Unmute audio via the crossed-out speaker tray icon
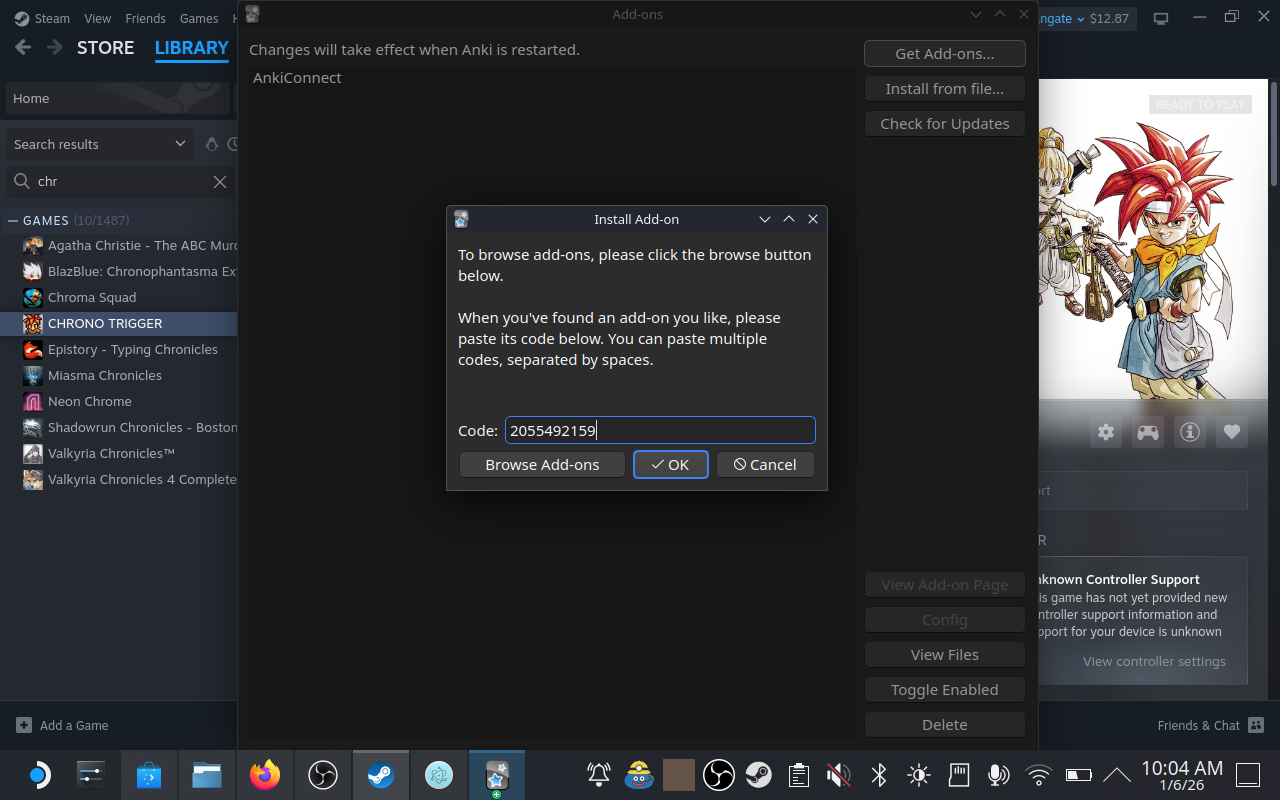The width and height of the screenshot is (1280, 800). [838, 774]
